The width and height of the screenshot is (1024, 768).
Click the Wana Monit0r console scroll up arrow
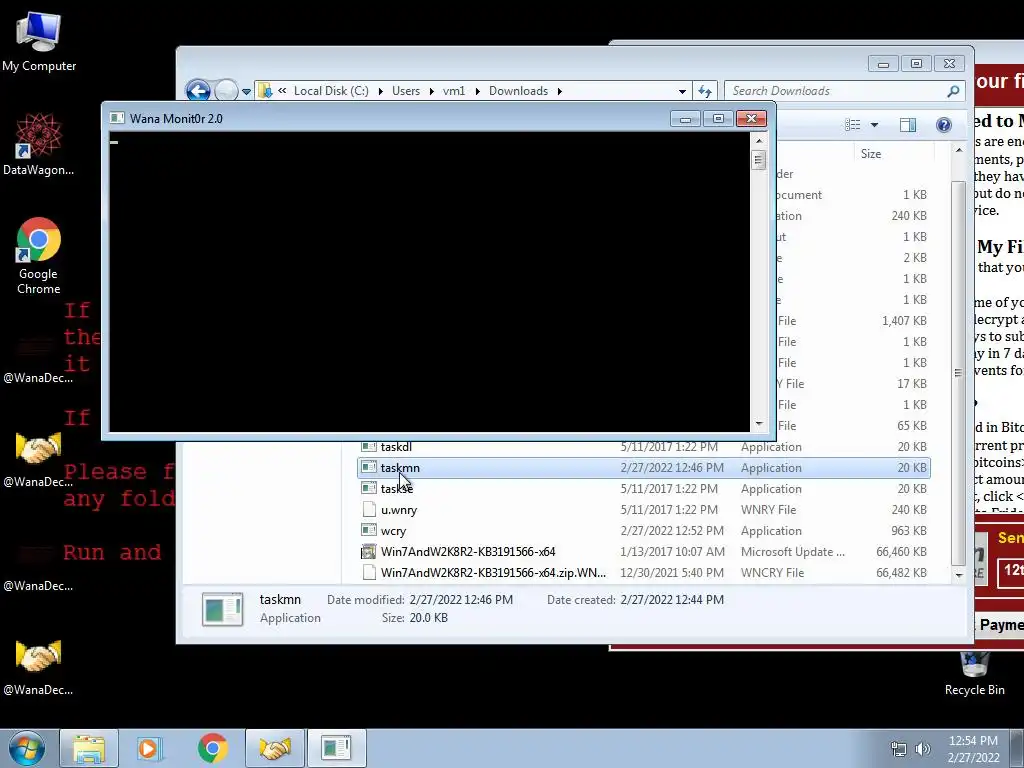click(x=759, y=140)
